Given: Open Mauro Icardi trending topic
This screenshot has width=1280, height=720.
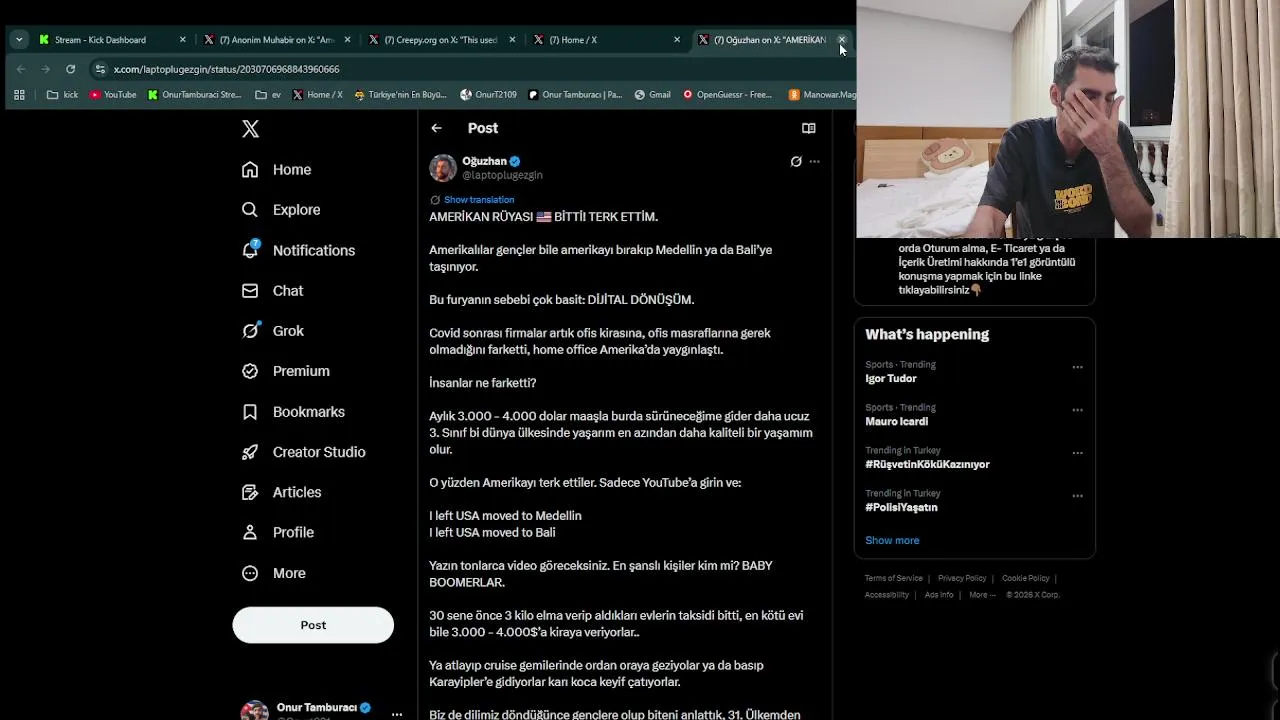Looking at the screenshot, I should tap(896, 422).
